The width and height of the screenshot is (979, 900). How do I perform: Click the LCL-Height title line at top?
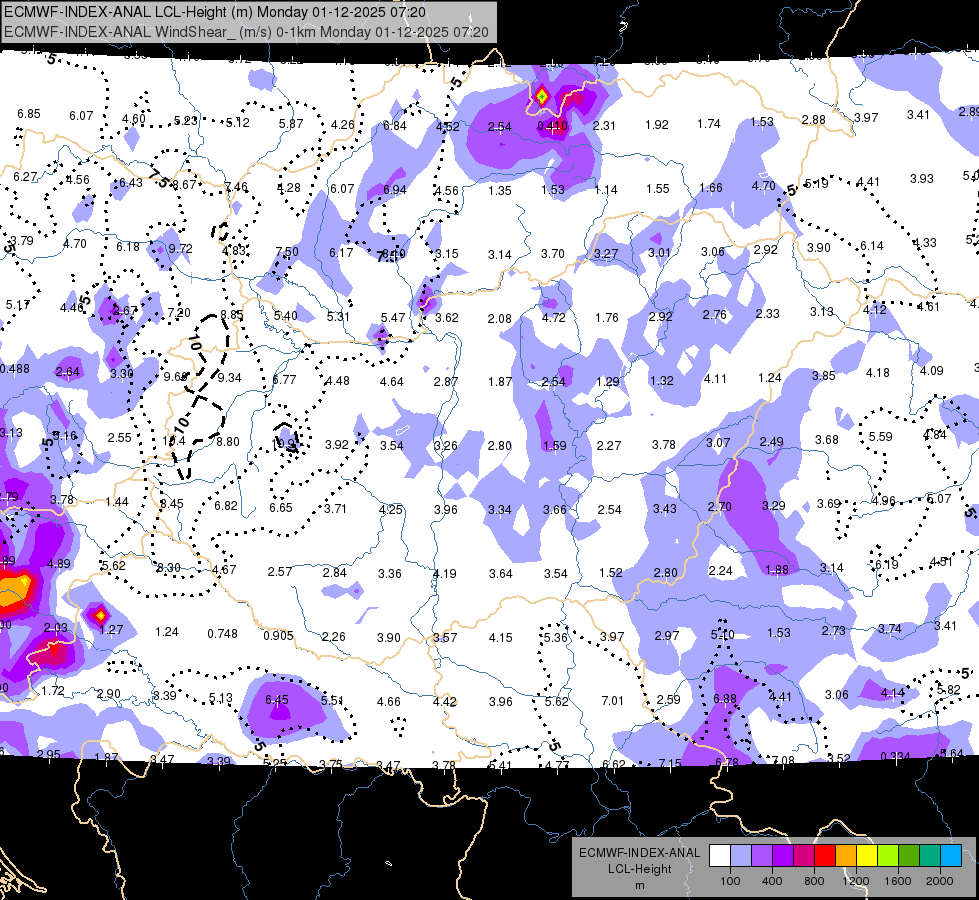[x=215, y=12]
